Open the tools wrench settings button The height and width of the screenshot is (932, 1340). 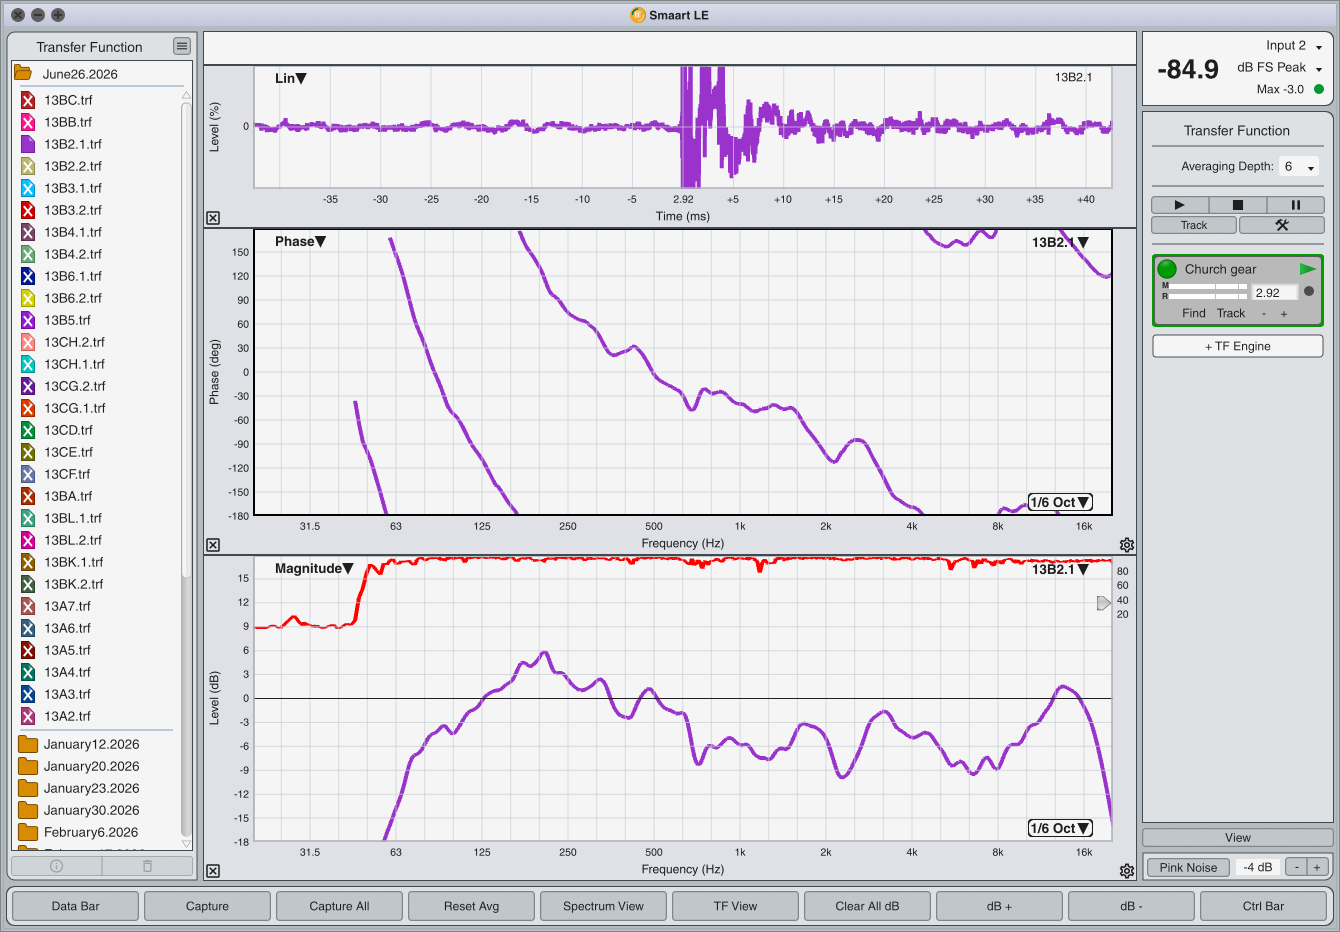point(1282,225)
